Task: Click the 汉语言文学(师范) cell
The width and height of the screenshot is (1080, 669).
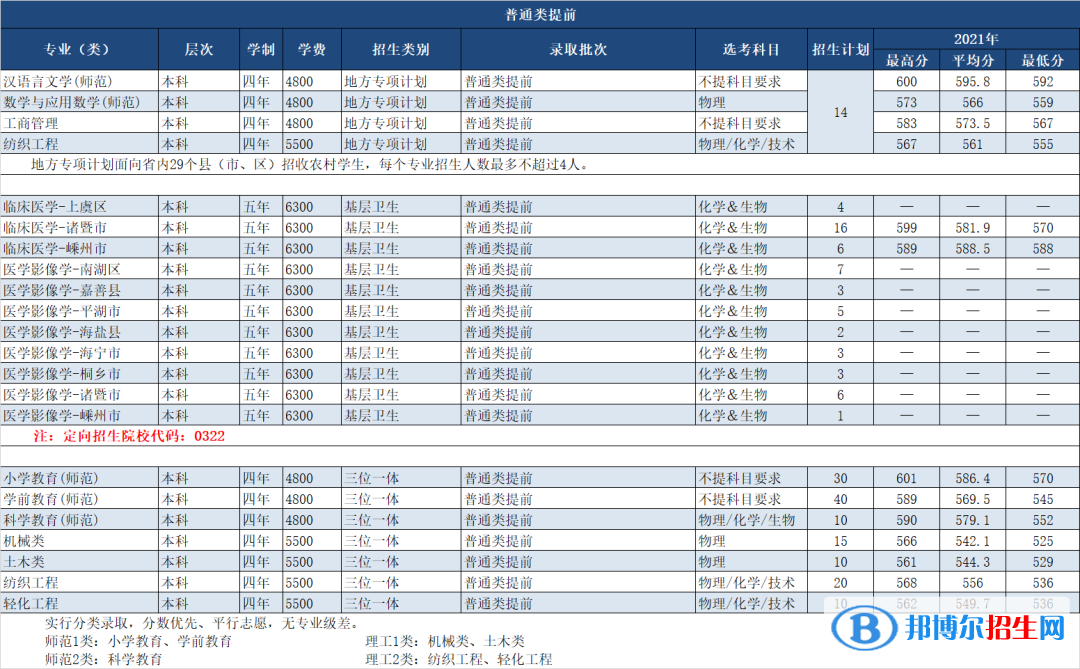Action: (x=80, y=81)
